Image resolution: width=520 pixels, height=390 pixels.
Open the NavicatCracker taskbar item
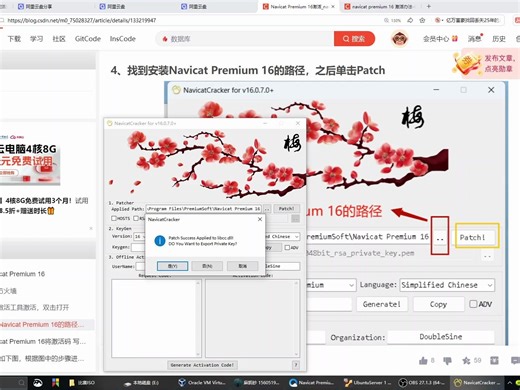[477, 383]
